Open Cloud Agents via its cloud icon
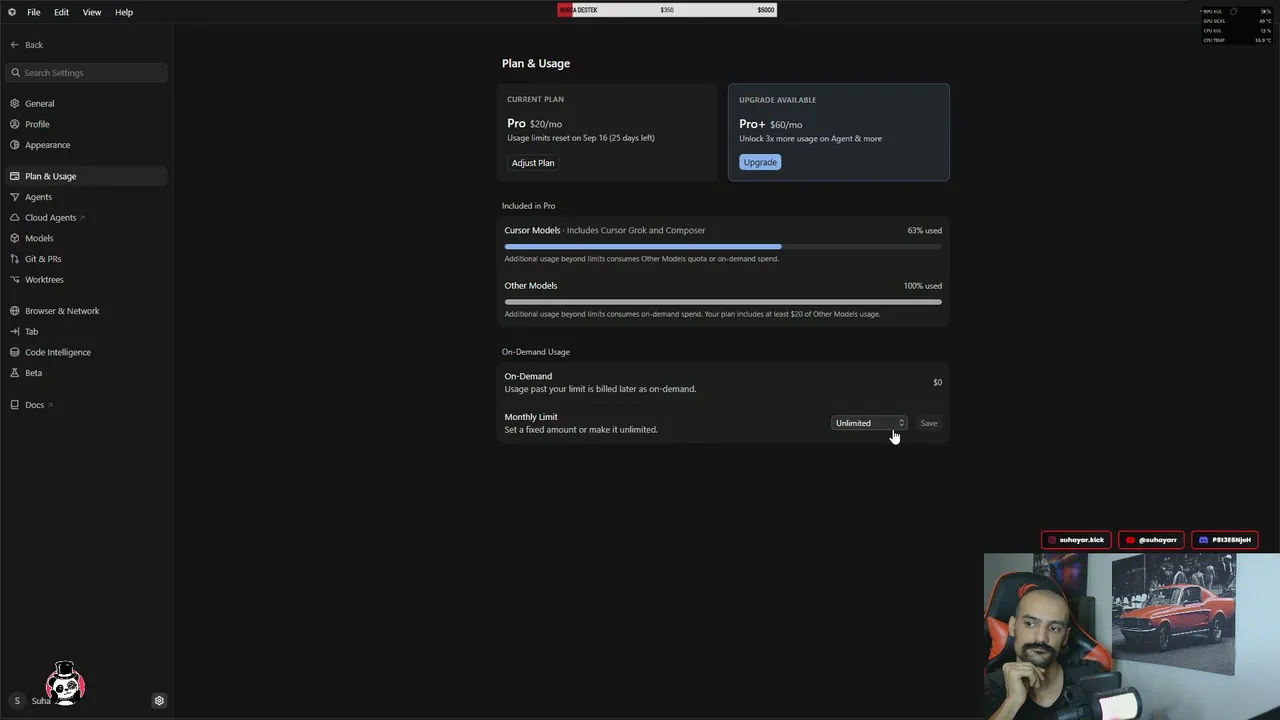This screenshot has height=720, width=1280. [x=15, y=218]
